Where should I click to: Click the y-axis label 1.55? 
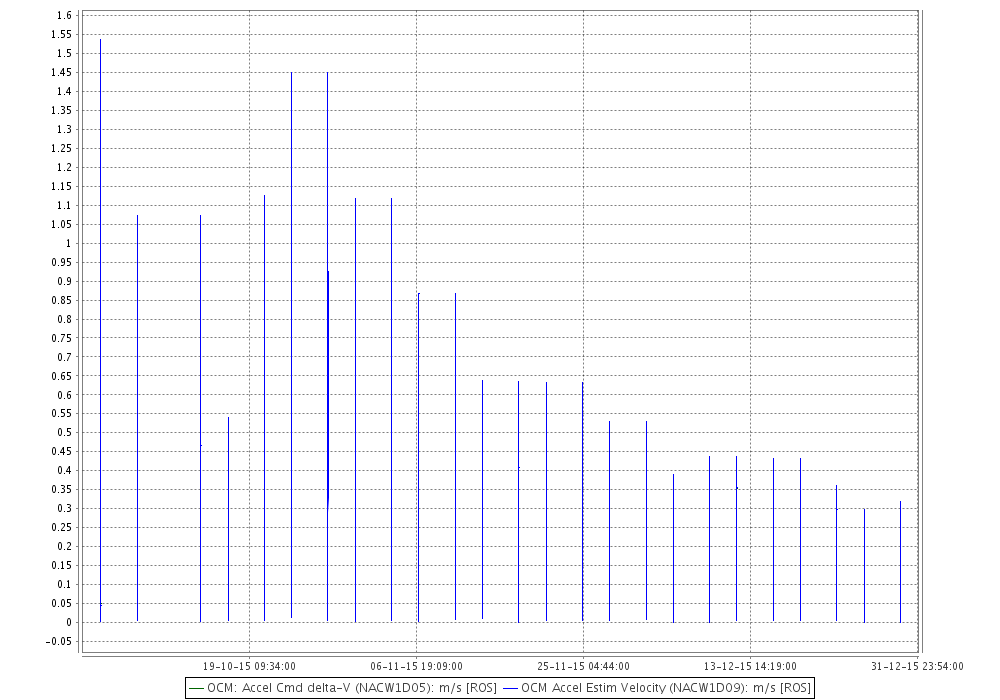tap(62, 34)
